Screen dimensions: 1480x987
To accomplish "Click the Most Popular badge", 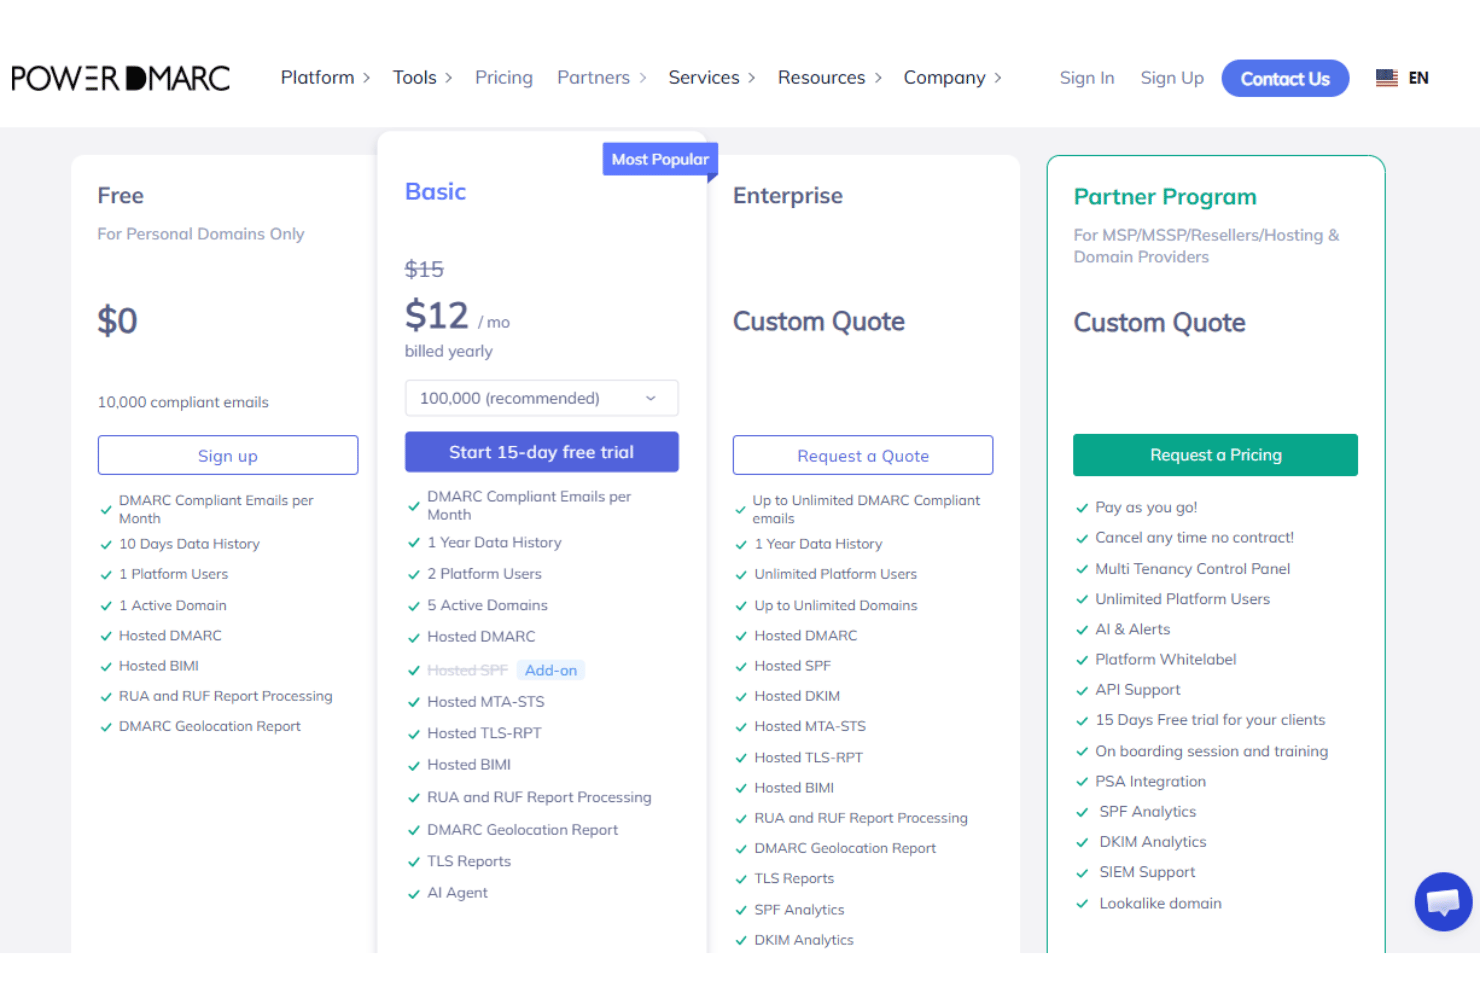I will 660,159.
